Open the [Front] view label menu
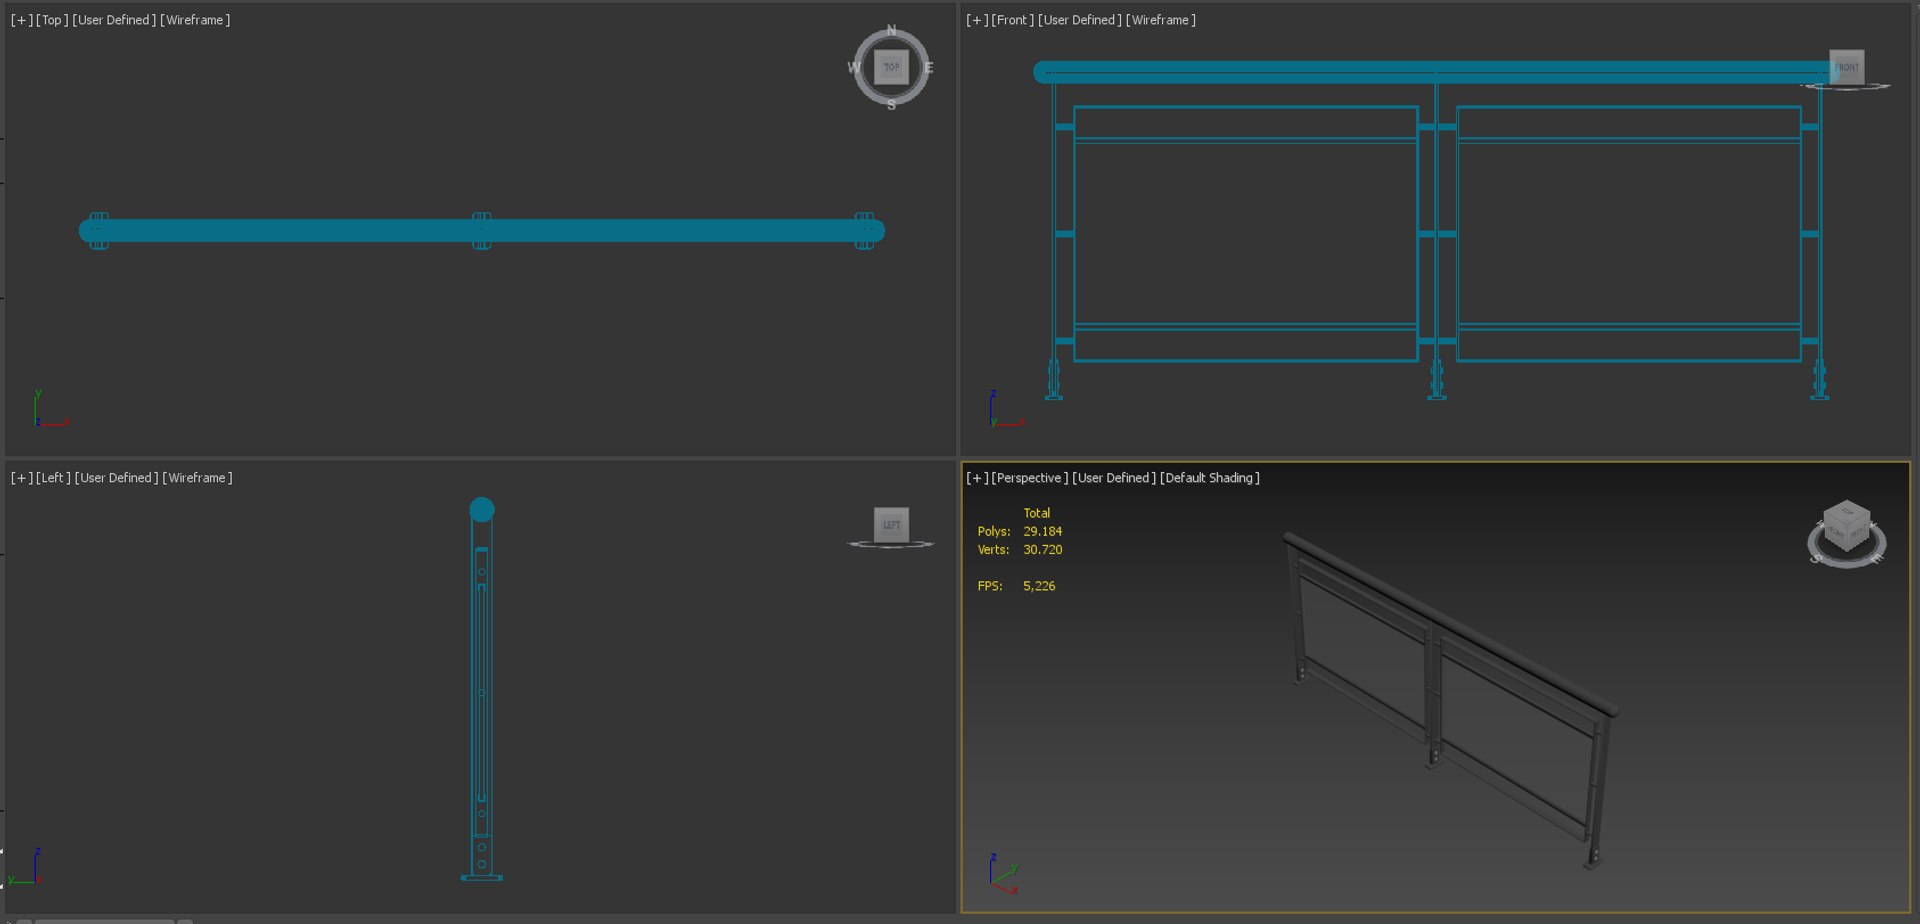Viewport: 1920px width, 924px height. [1012, 20]
